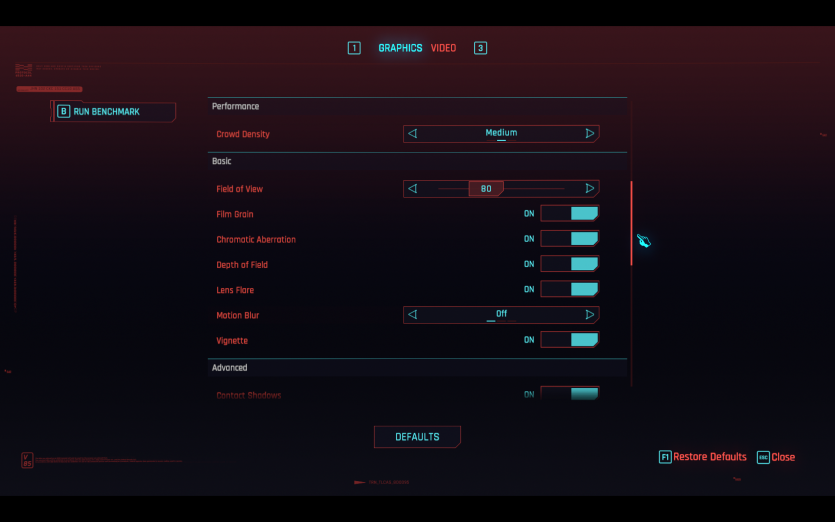Toggle Film Grain off
This screenshot has height=522, width=835.
point(569,214)
